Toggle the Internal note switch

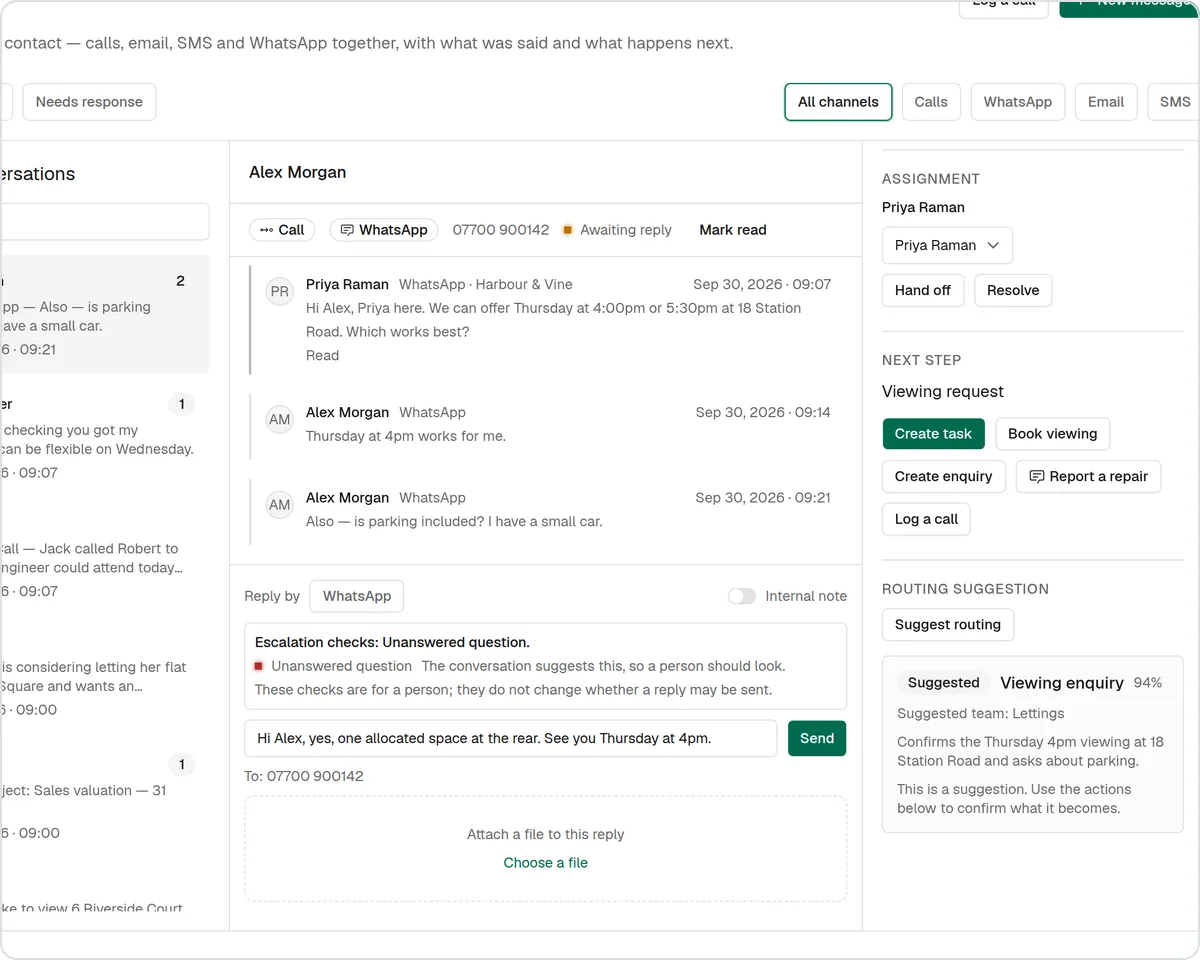pos(742,596)
